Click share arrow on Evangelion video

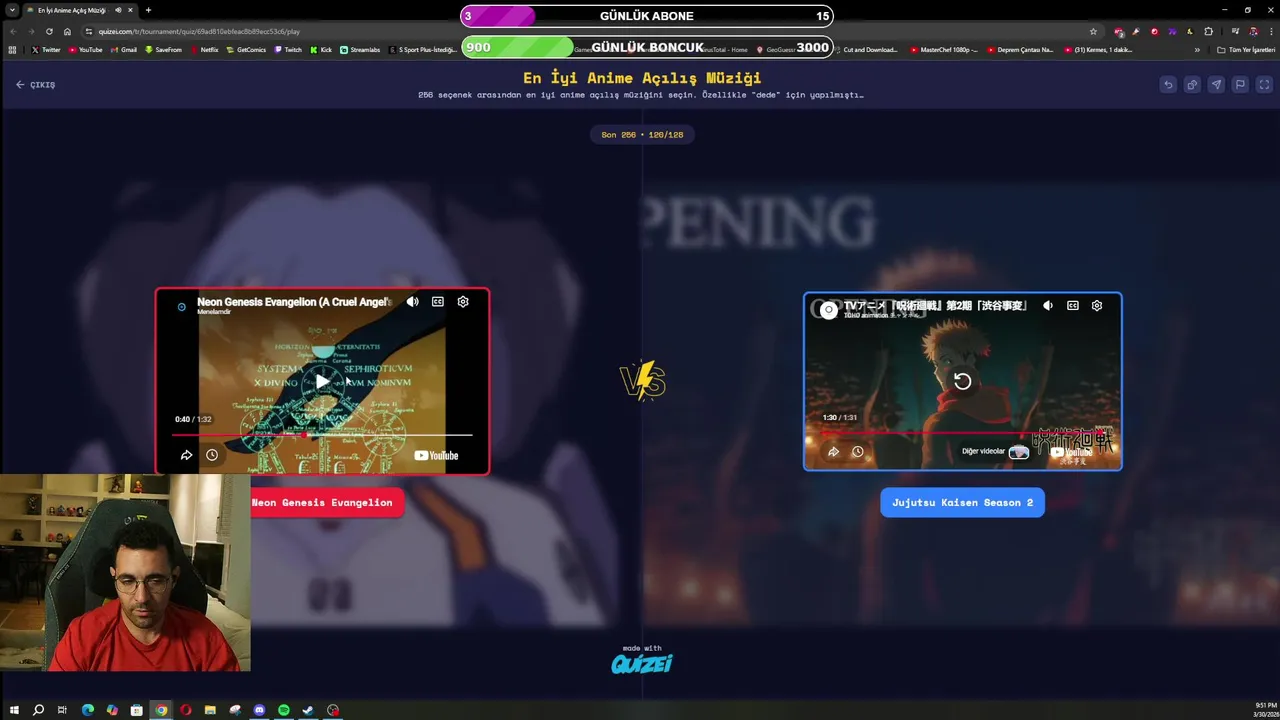point(186,455)
